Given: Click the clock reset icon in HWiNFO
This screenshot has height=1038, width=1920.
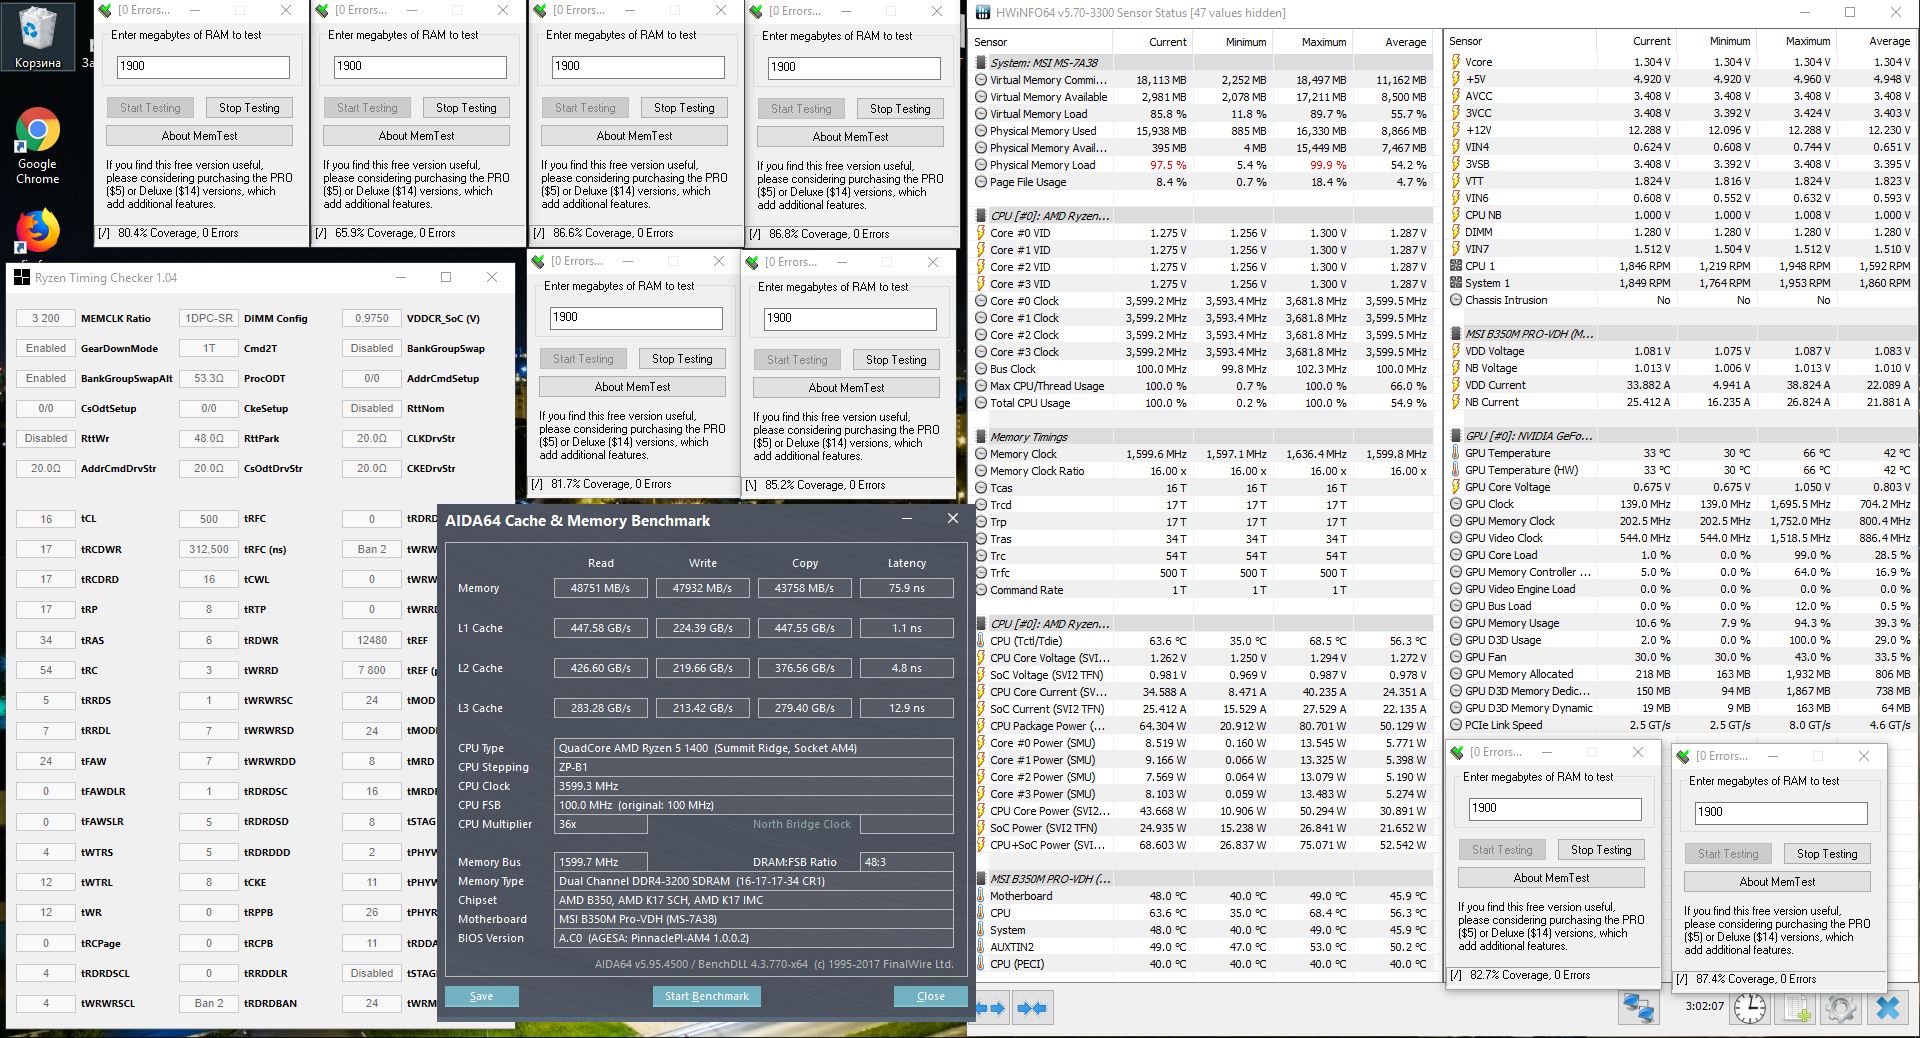Looking at the screenshot, I should (1750, 1008).
